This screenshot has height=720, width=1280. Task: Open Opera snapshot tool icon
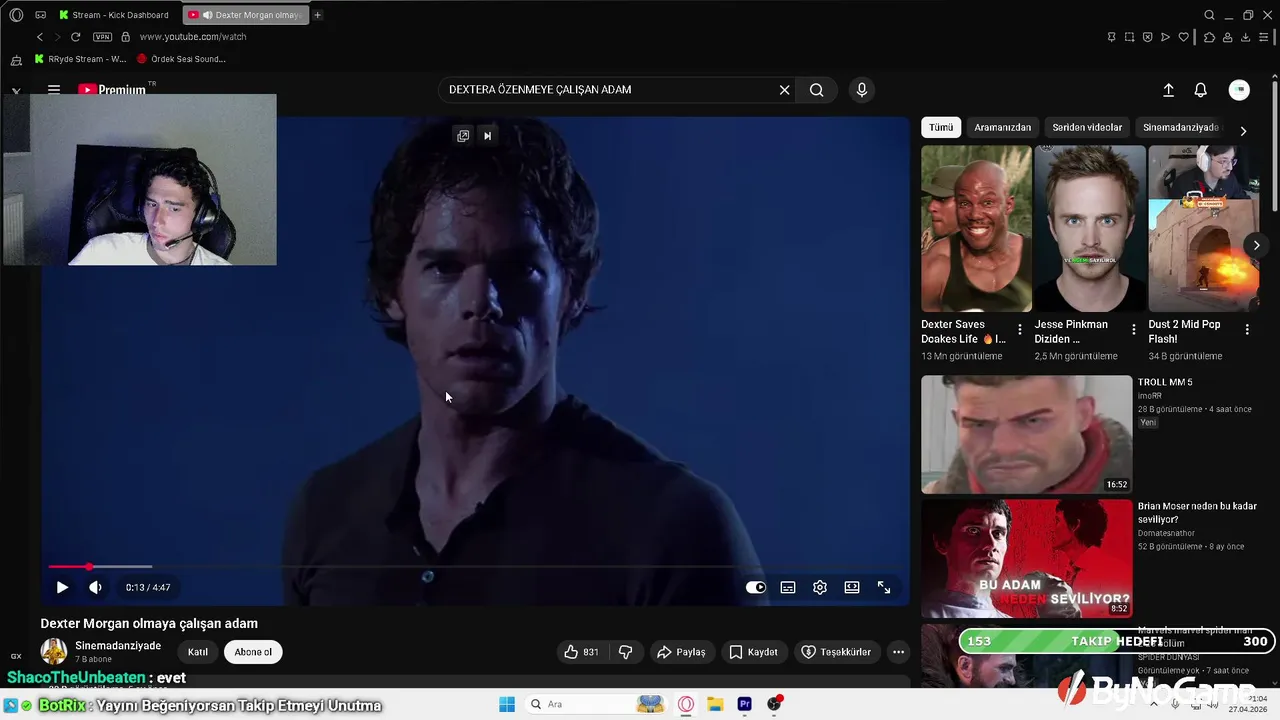point(1129,37)
